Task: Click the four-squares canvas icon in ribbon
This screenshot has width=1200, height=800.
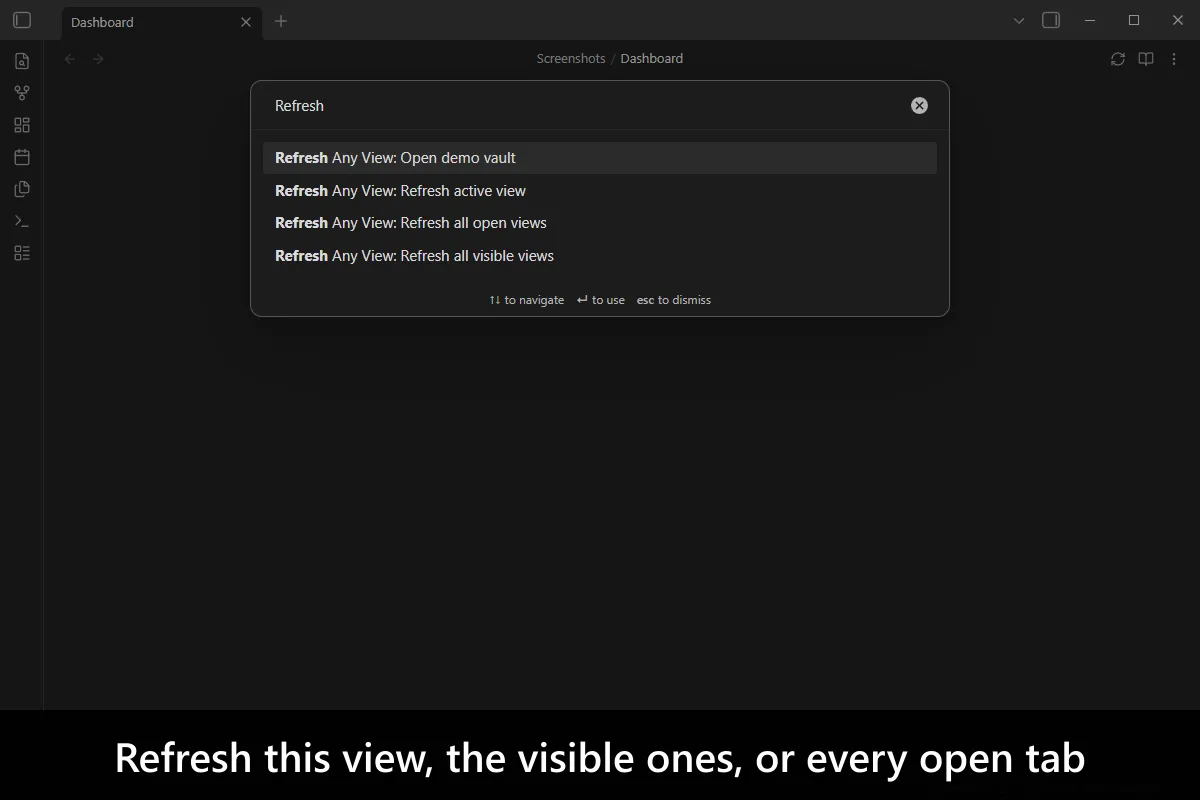Action: click(x=22, y=125)
